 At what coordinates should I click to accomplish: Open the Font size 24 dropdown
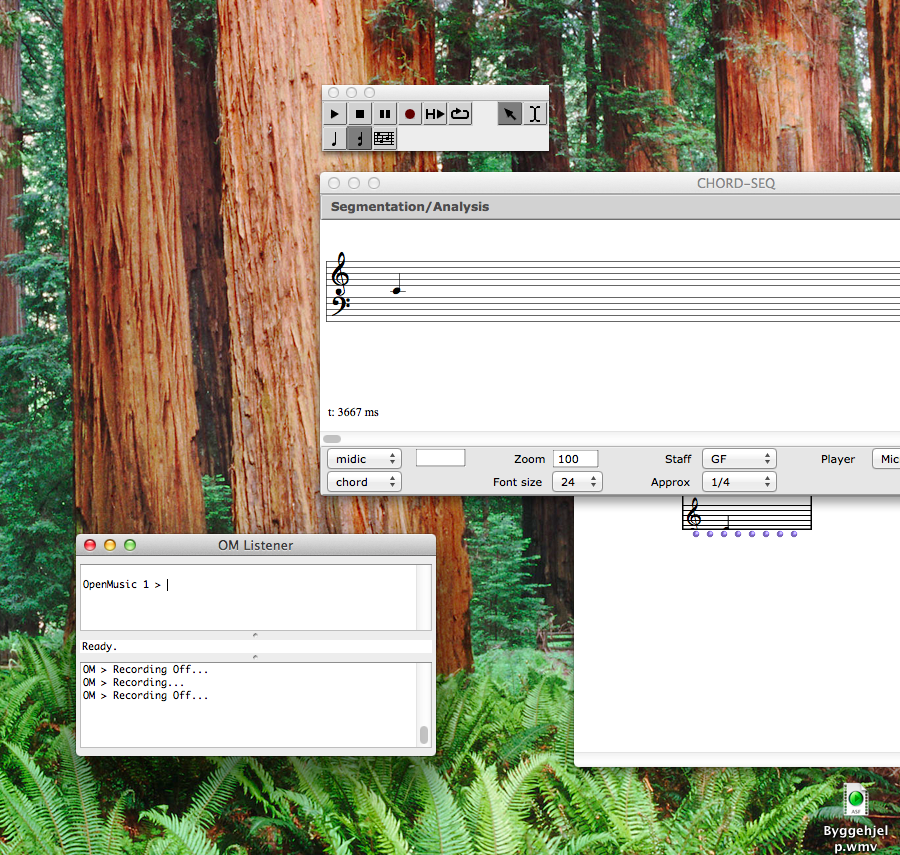pos(577,482)
